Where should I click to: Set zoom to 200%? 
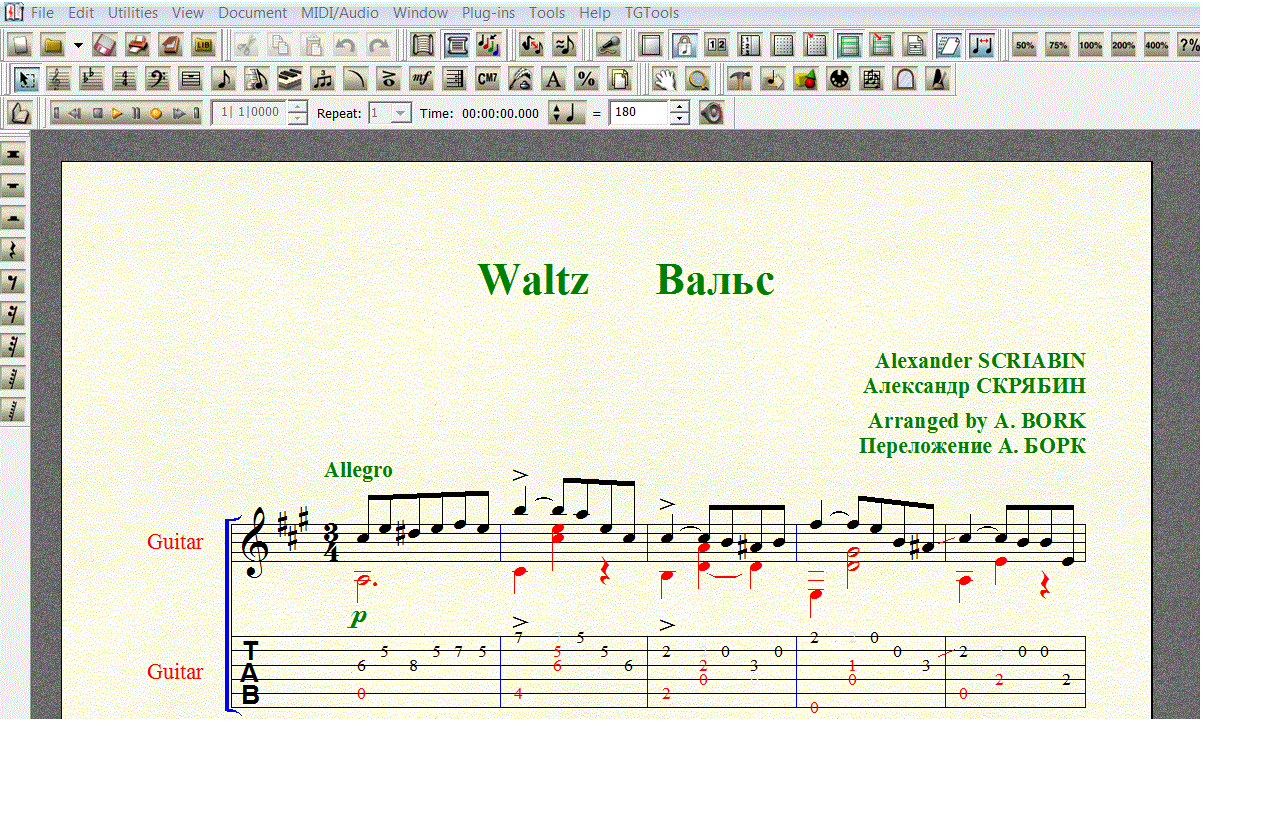pyautogui.click(x=1124, y=45)
